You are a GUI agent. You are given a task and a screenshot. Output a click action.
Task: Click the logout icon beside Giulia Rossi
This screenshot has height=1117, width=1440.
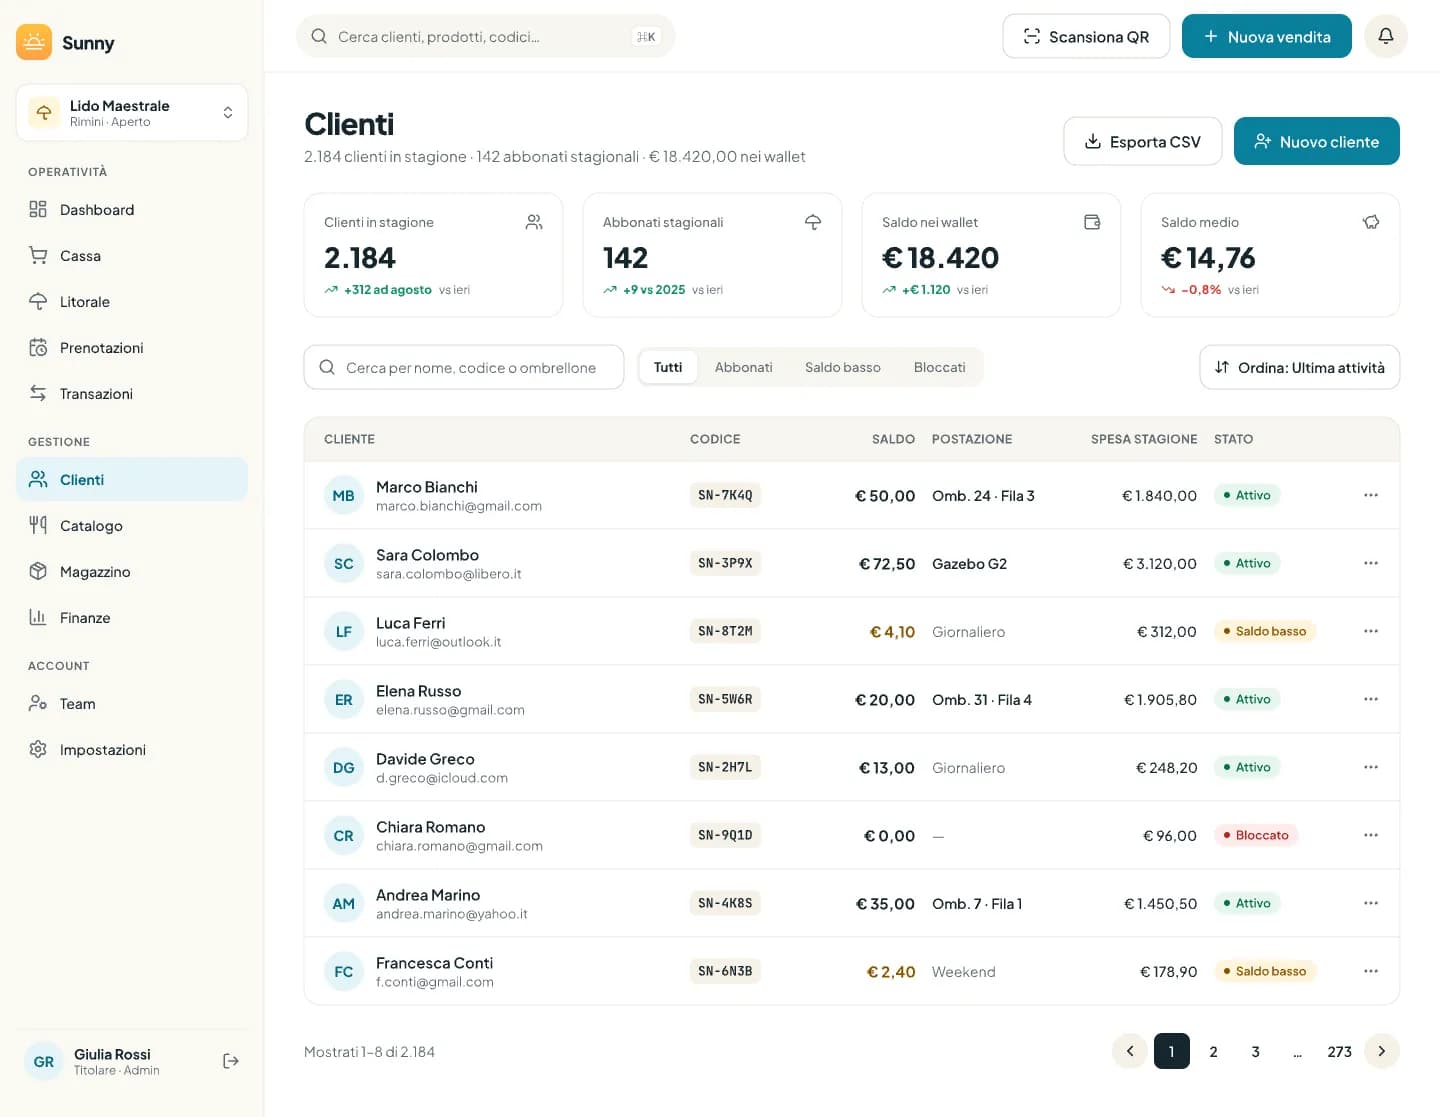click(231, 1061)
